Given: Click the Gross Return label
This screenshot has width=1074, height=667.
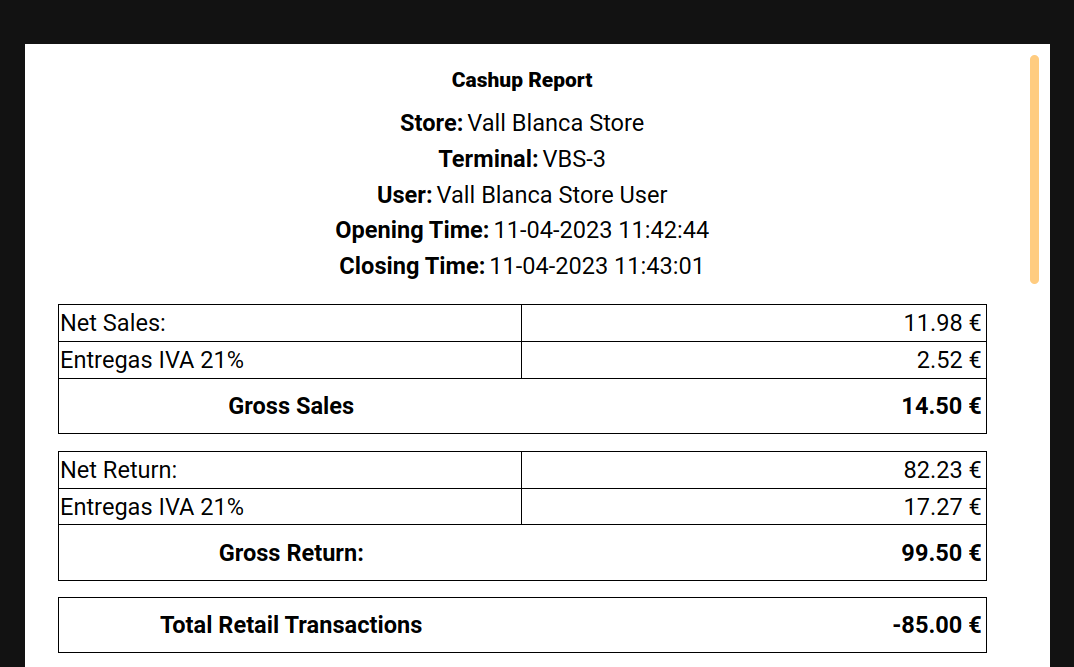Looking at the screenshot, I should pos(291,553).
